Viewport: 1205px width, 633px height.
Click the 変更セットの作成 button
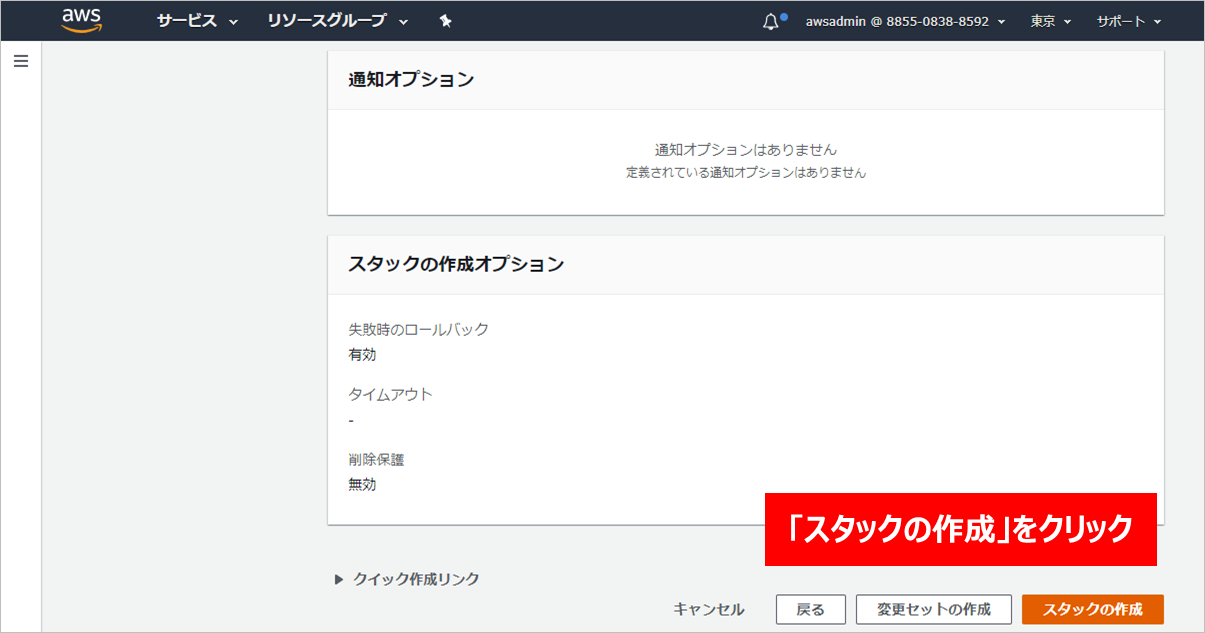(933, 609)
